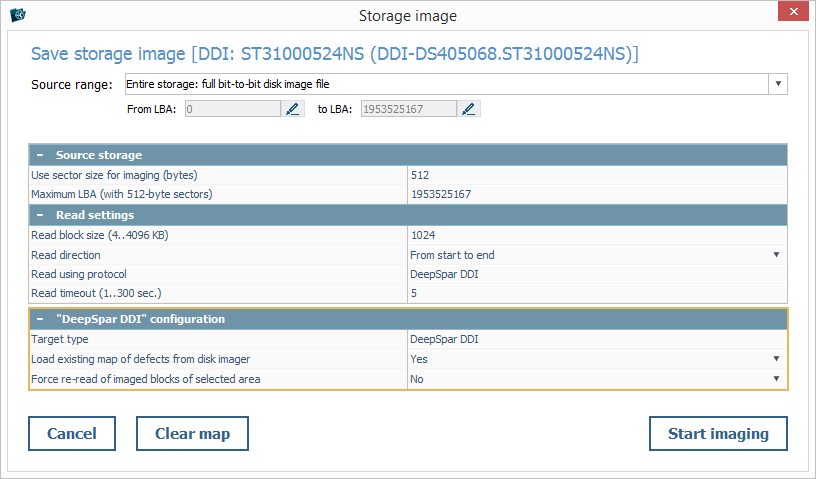Screen dimensions: 816x479
Task: Click the app icon in title bar
Action: pos(17,14)
